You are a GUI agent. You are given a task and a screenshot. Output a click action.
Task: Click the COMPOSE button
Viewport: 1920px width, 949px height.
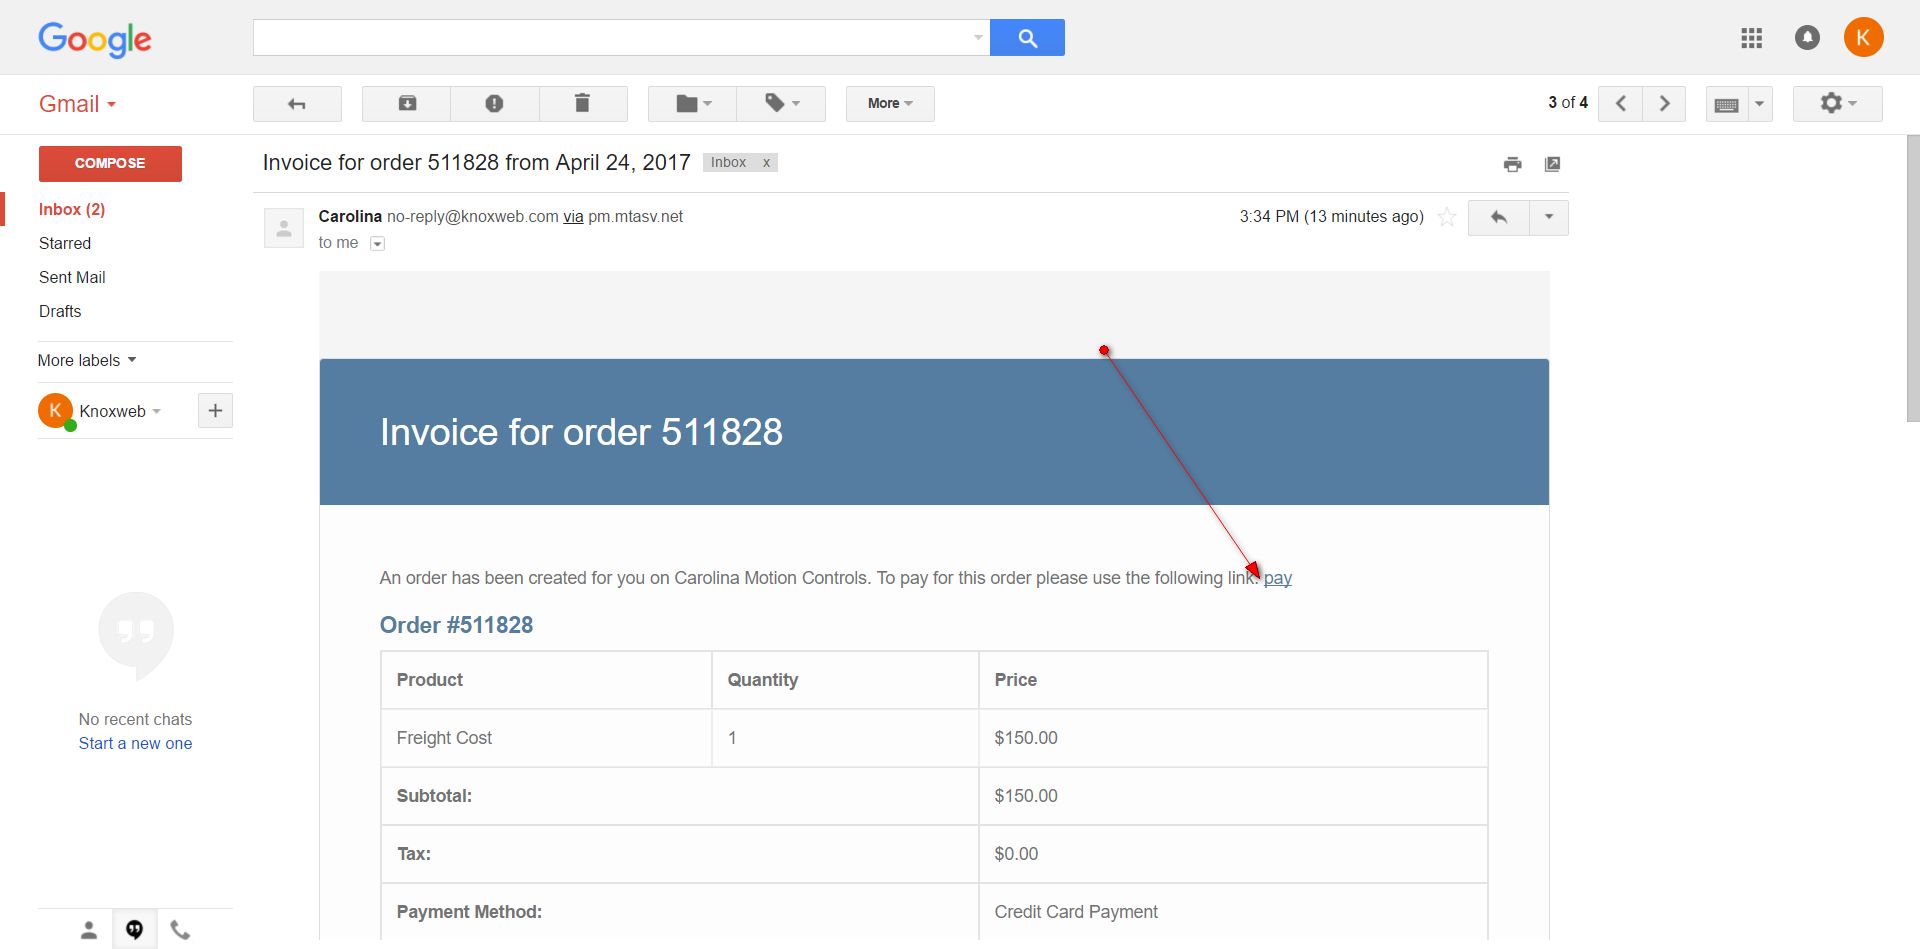pyautogui.click(x=110, y=163)
